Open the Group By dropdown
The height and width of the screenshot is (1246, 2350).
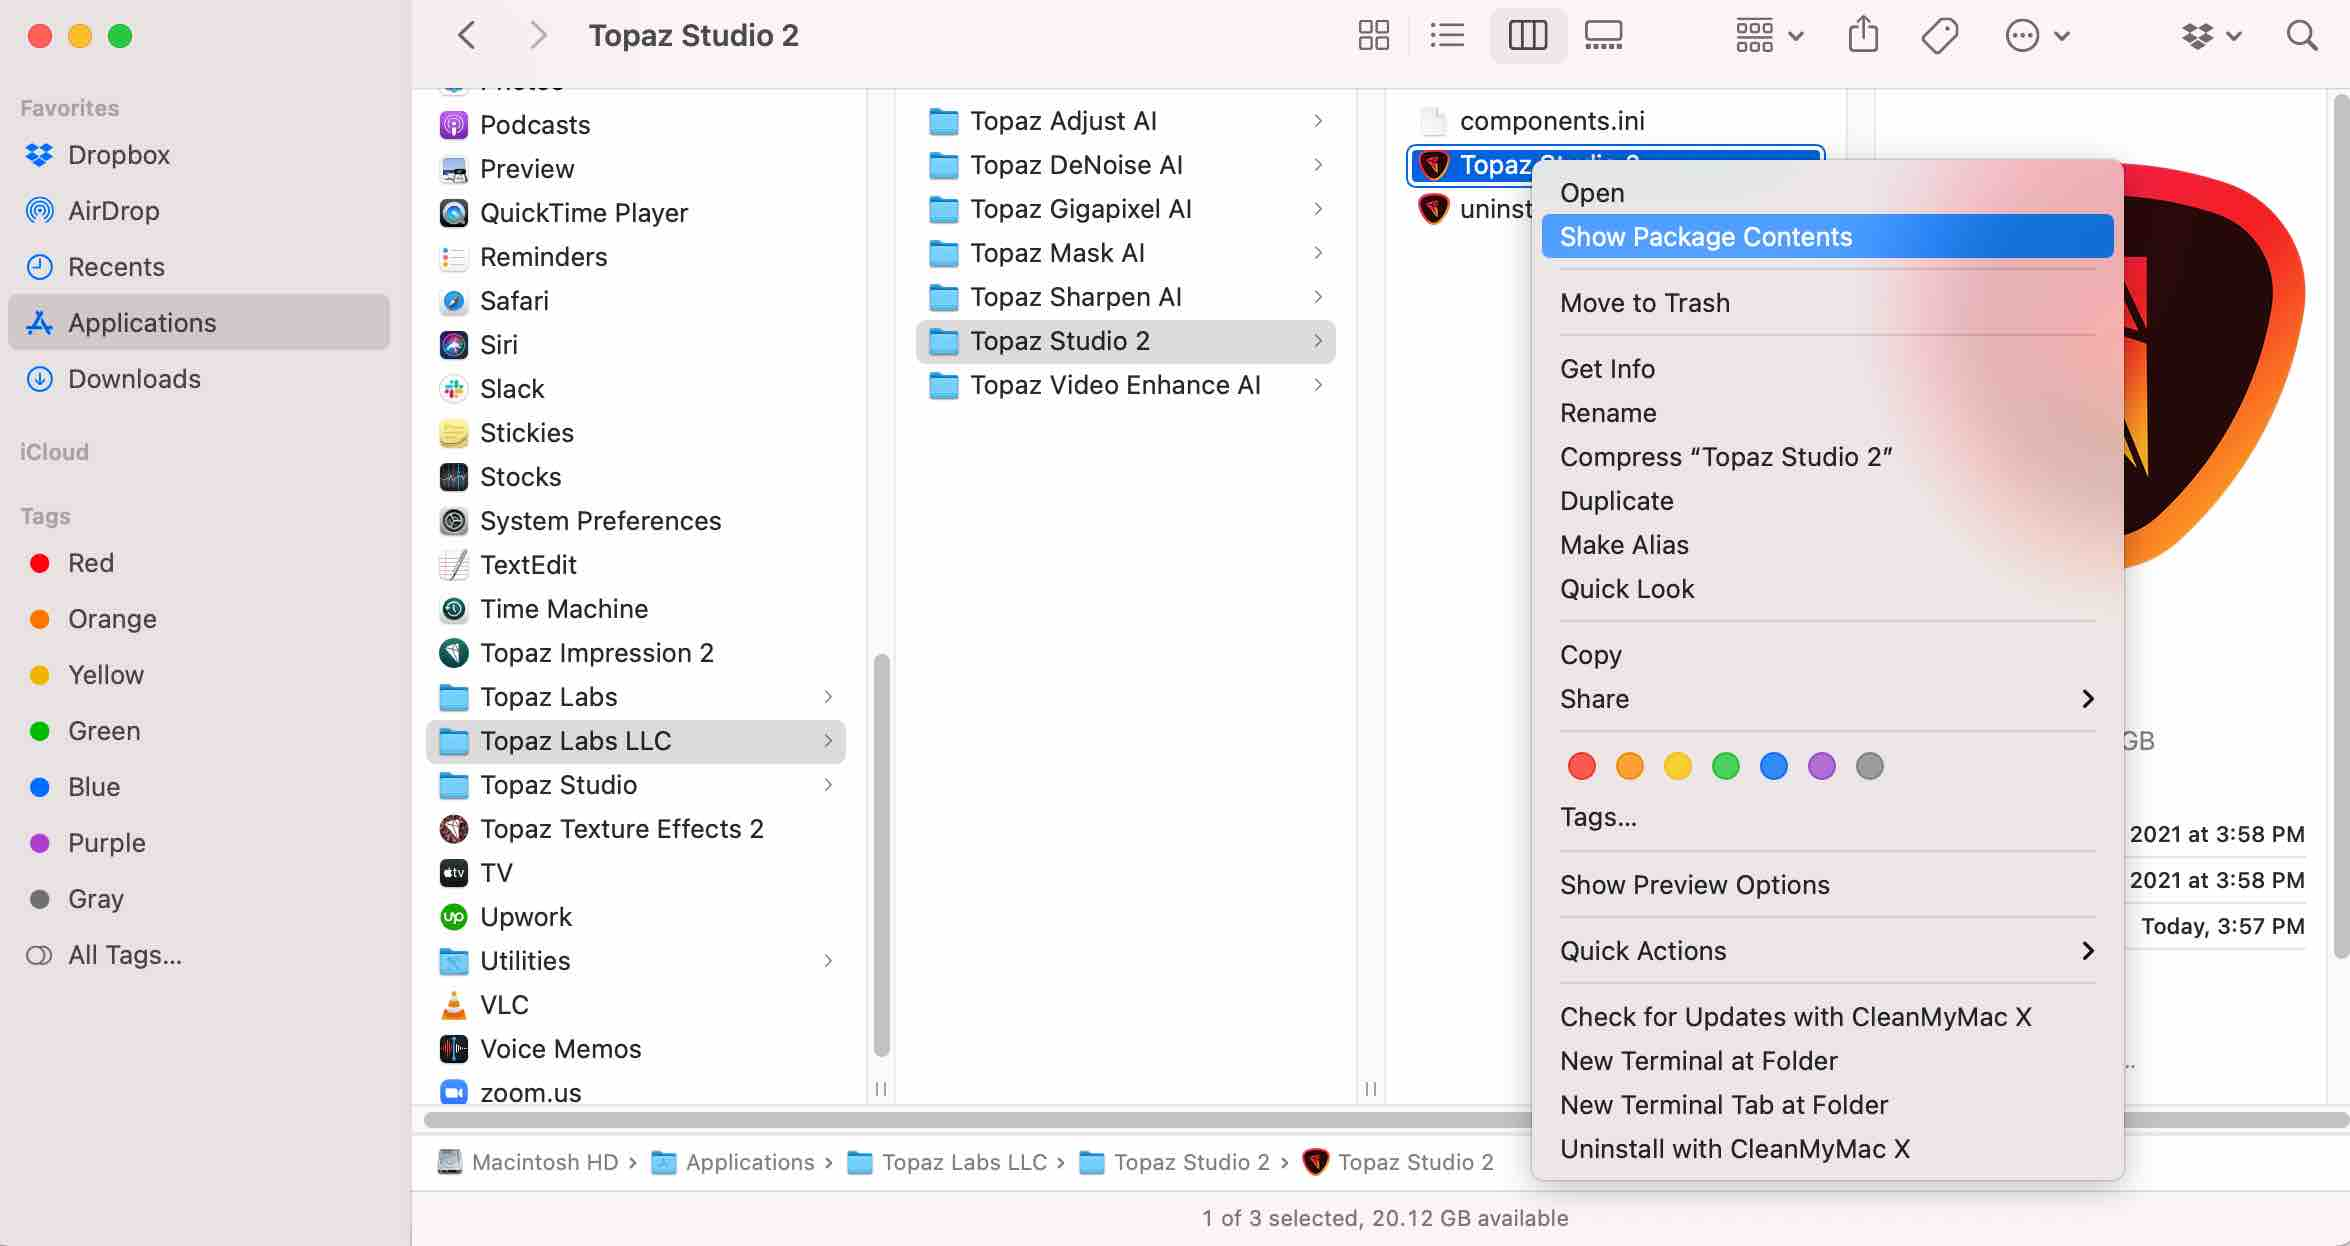1768,36
